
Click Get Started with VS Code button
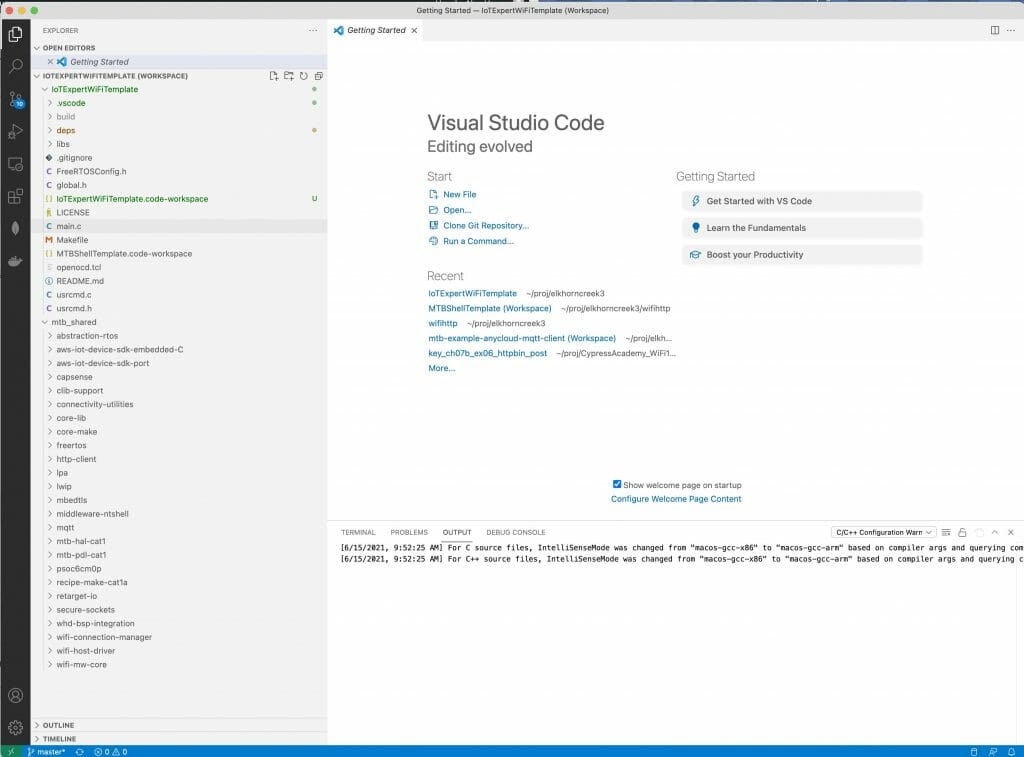click(x=802, y=201)
